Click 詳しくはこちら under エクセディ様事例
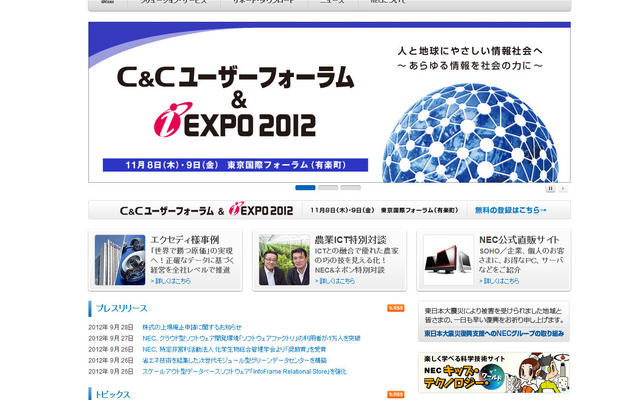 pyautogui.click(x=171, y=281)
